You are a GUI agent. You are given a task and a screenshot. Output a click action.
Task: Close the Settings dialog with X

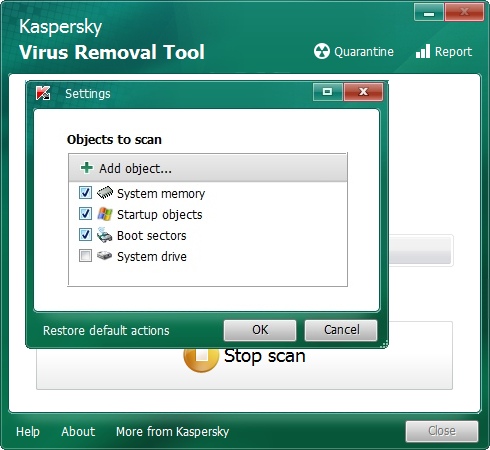[363, 92]
